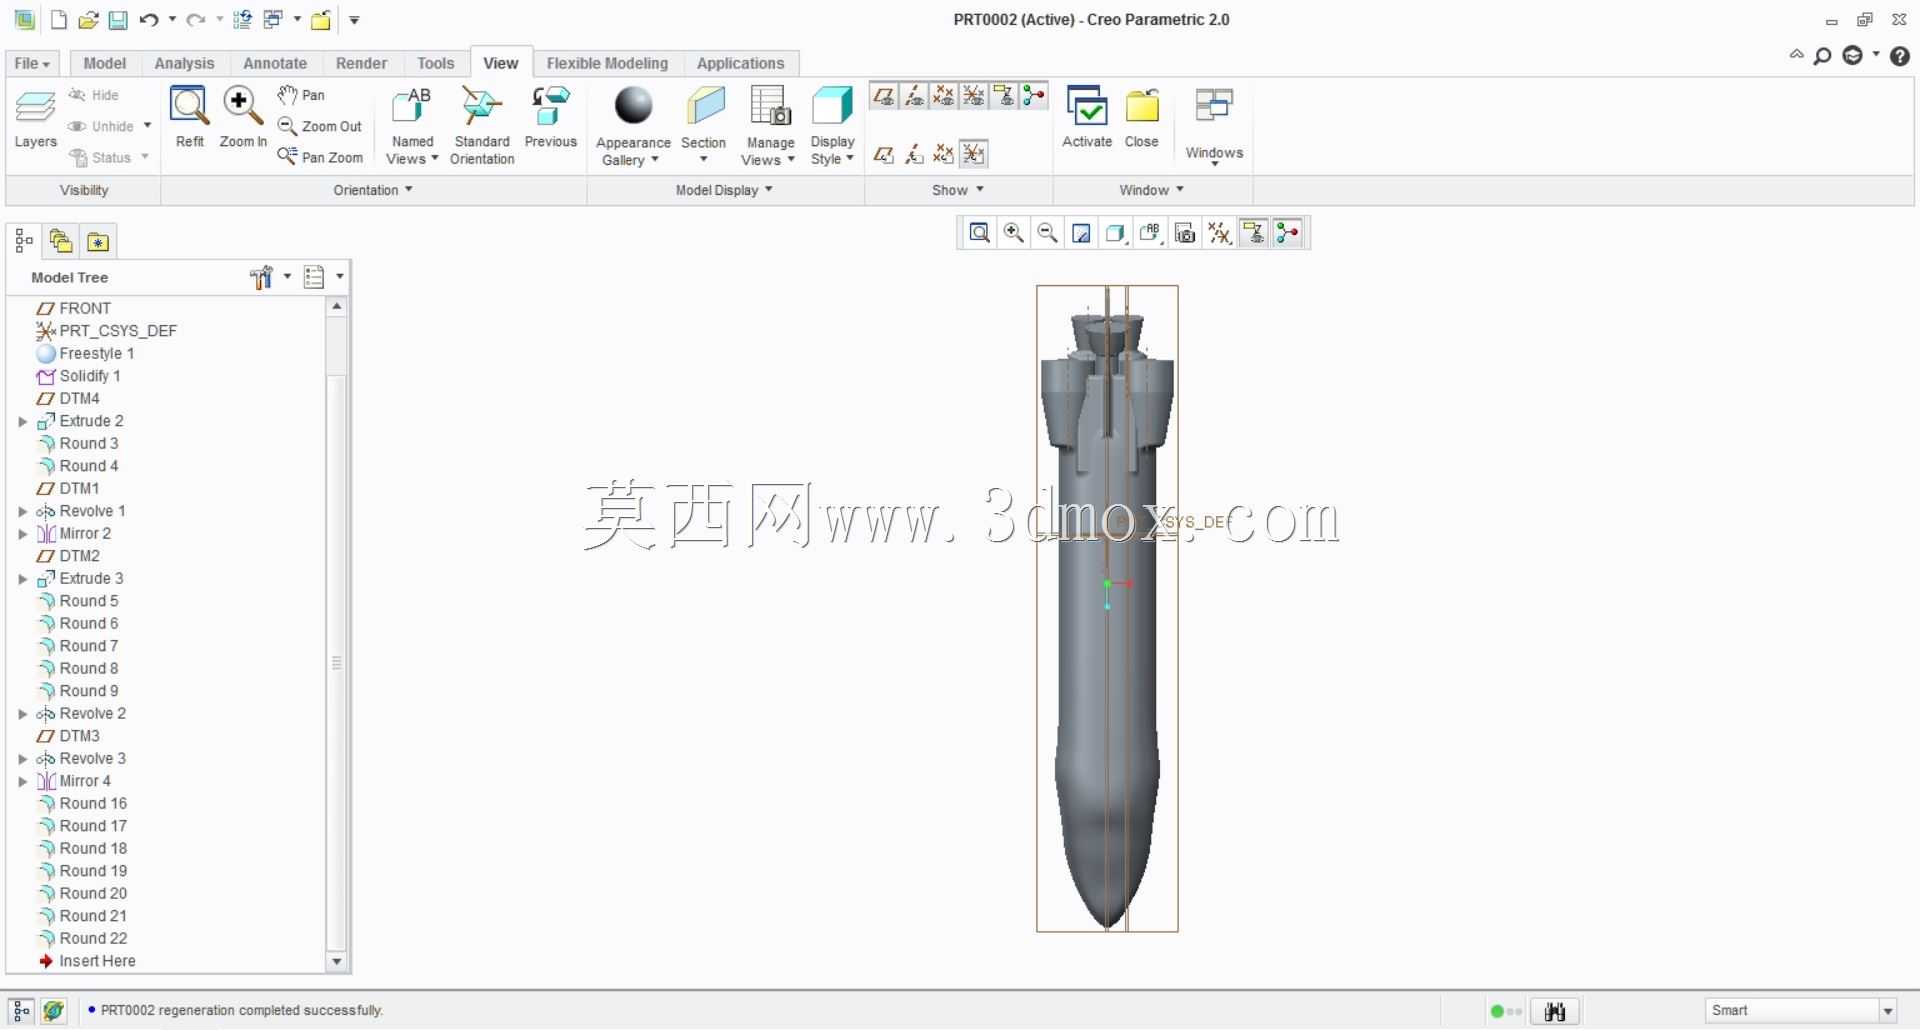
Task: Click the Close window folder icon
Action: click(1142, 118)
